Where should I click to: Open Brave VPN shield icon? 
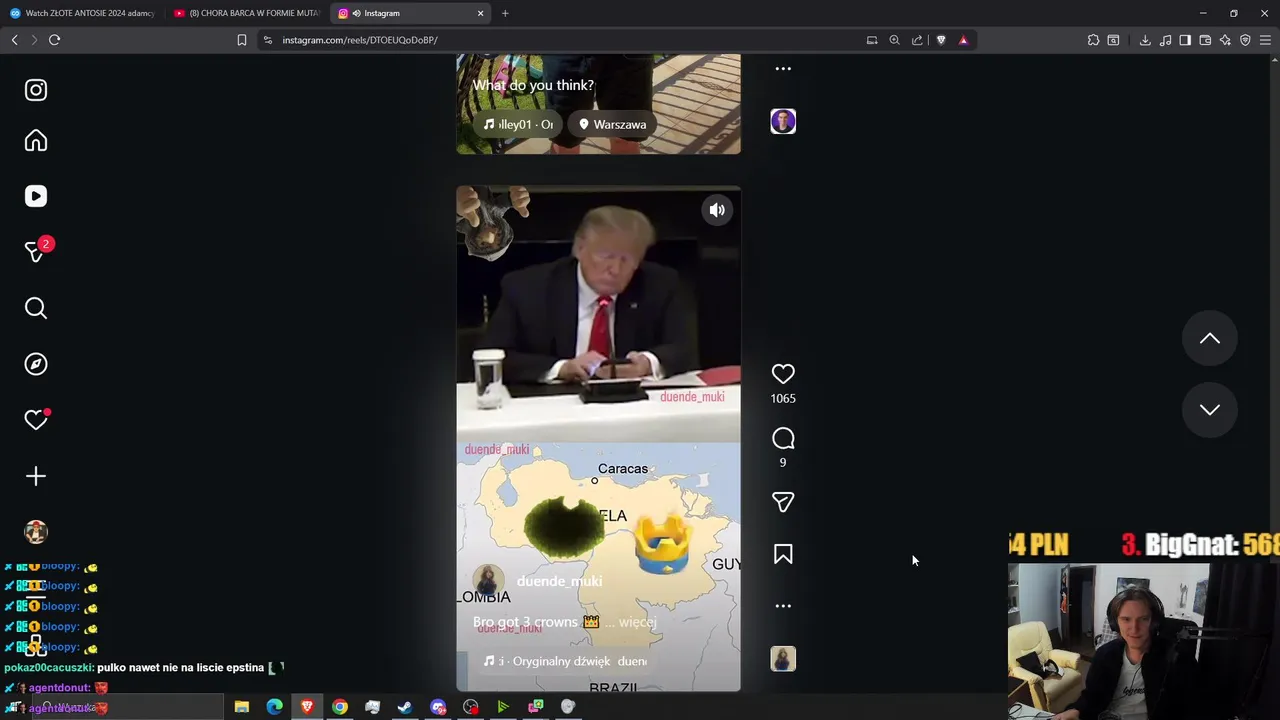click(x=1245, y=40)
